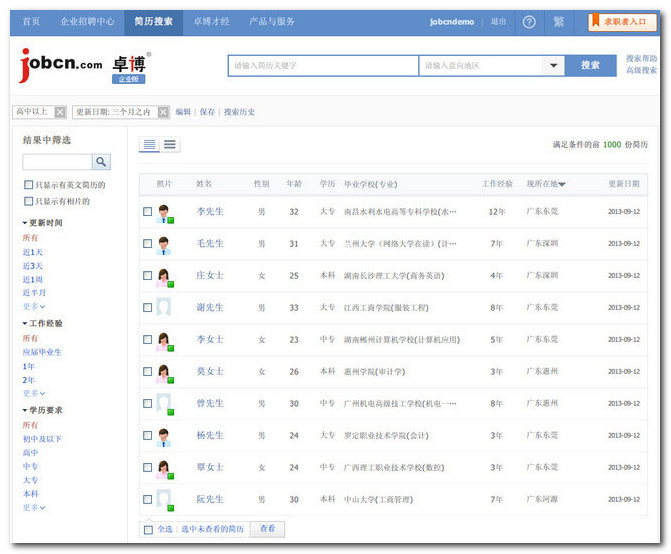Expand 更多 under 工作经验 section
The width and height of the screenshot is (671, 554).
click(x=35, y=393)
